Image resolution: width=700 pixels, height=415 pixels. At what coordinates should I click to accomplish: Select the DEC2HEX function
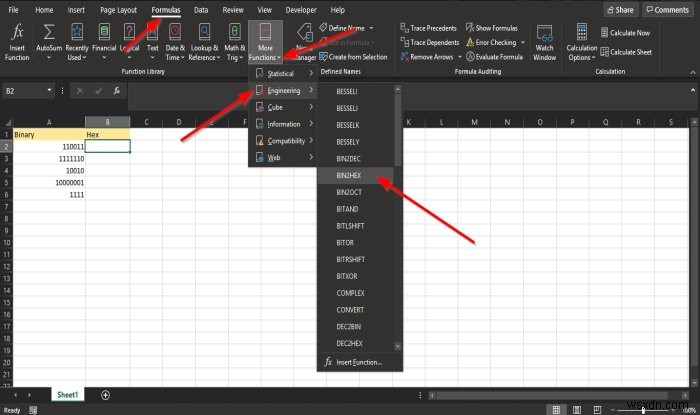356,343
